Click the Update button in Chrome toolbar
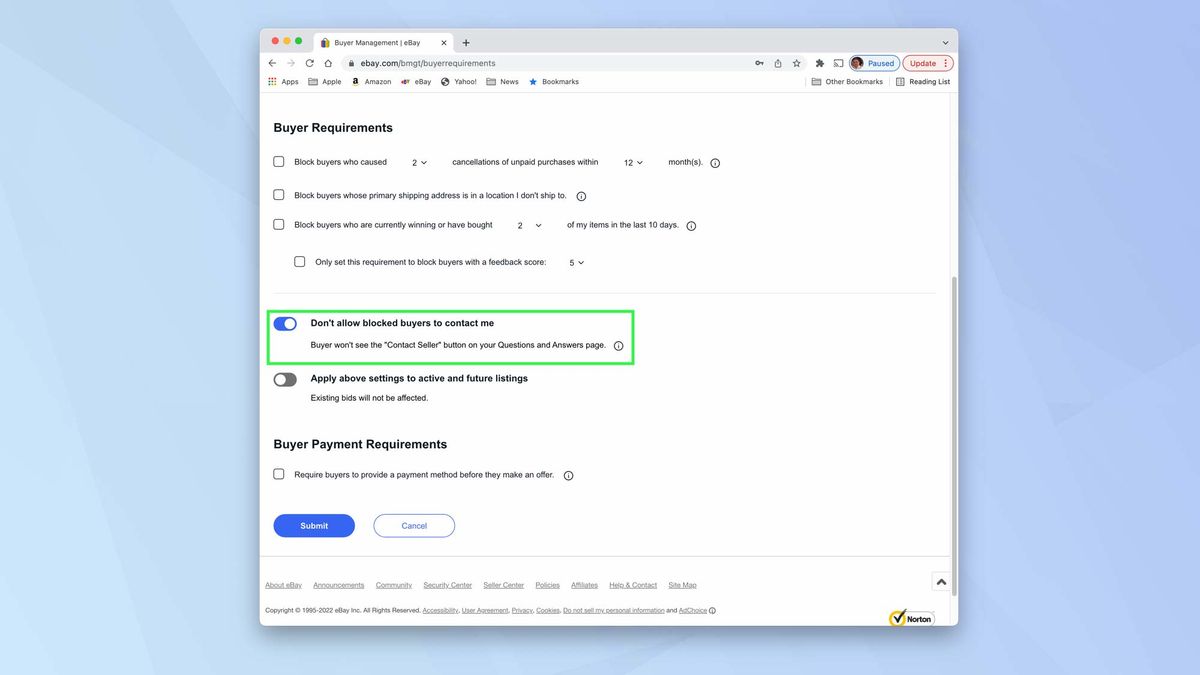Viewport: 1200px width, 675px height. point(928,63)
